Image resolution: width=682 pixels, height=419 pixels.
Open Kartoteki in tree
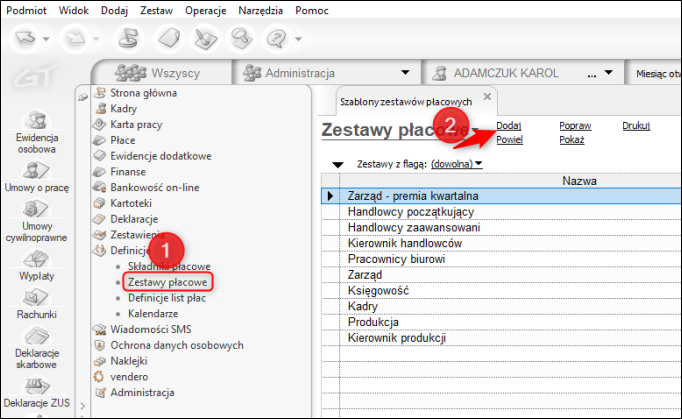point(131,203)
